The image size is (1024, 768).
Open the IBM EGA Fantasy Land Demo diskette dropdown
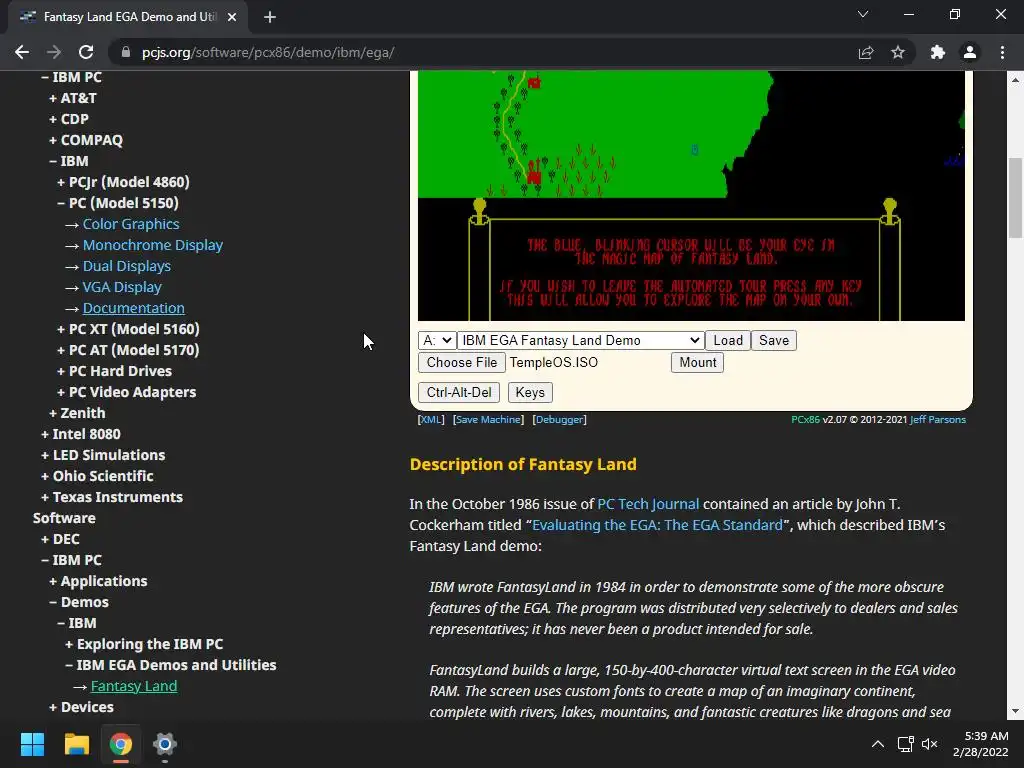pos(580,340)
